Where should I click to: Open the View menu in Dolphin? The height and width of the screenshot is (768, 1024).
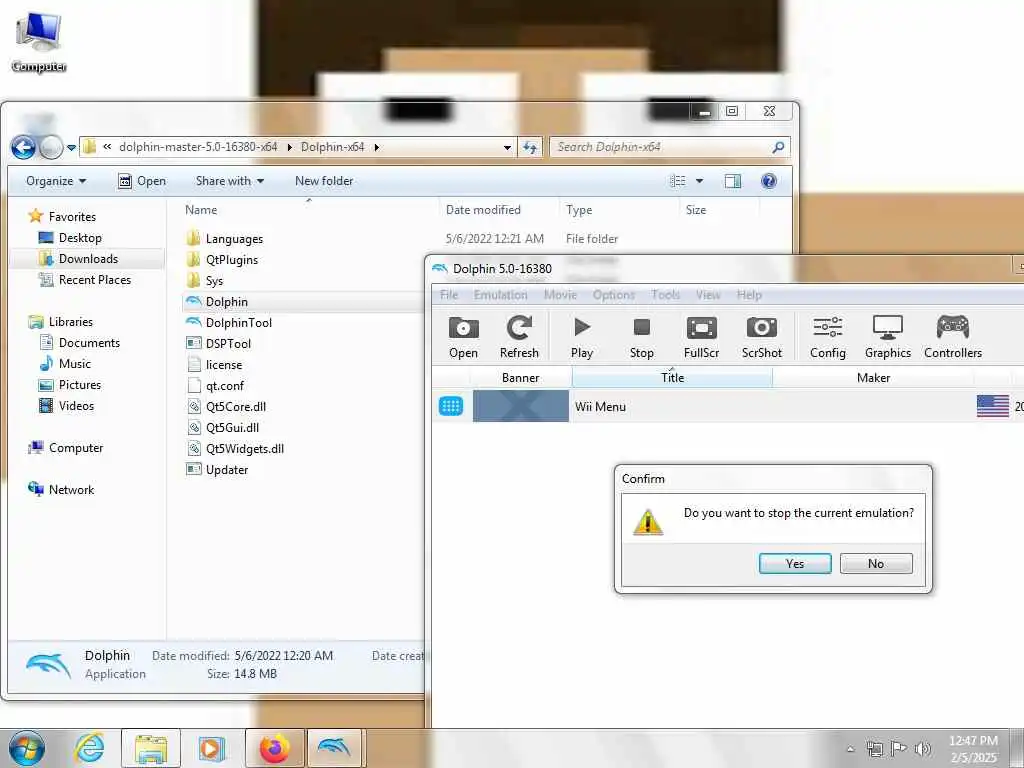(x=707, y=295)
